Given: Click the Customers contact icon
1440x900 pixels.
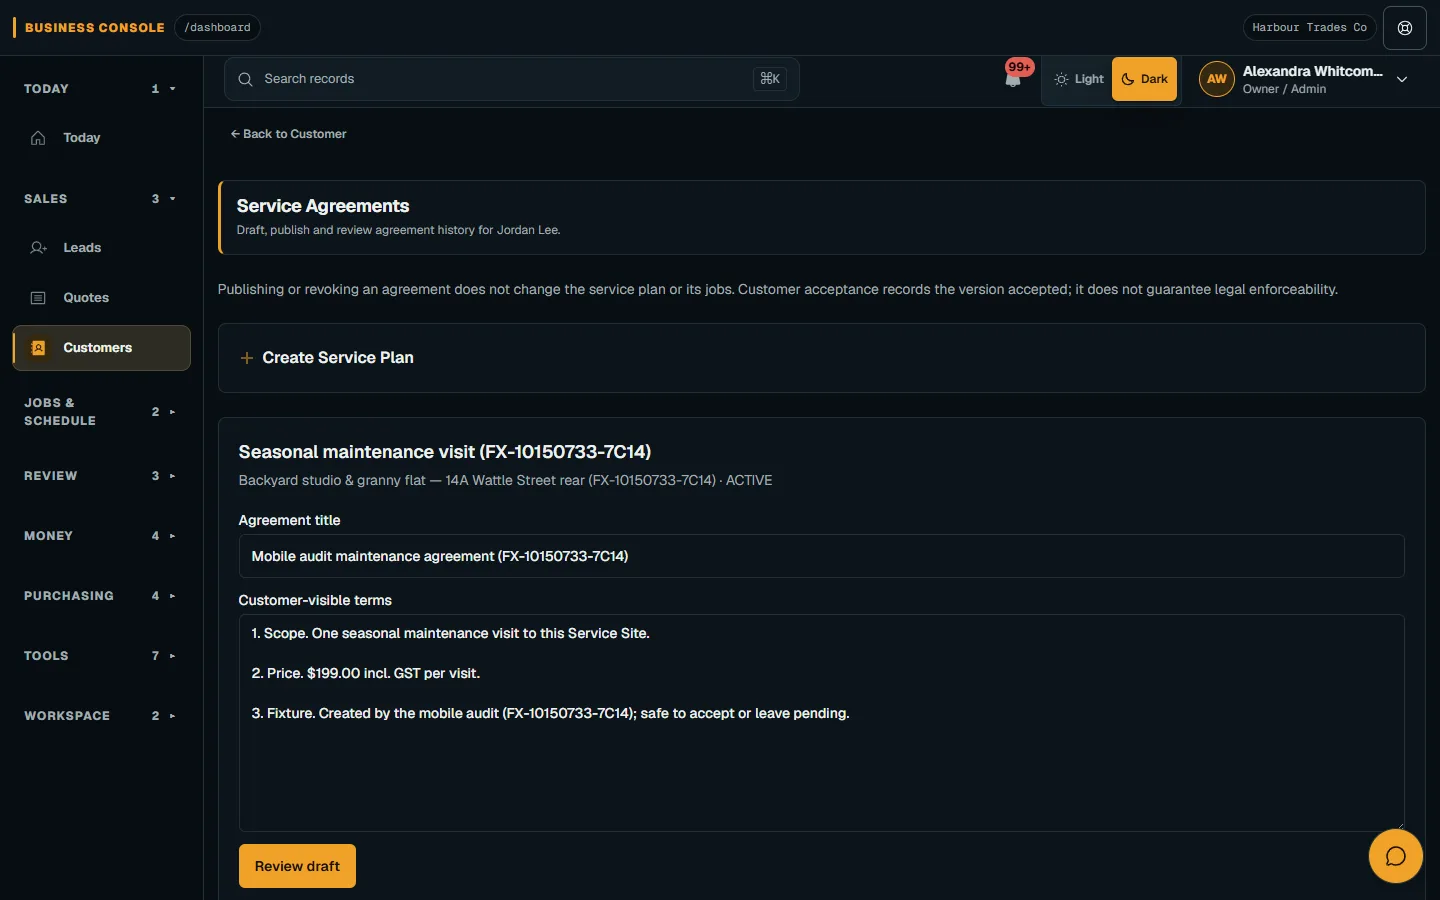Looking at the screenshot, I should coord(38,348).
